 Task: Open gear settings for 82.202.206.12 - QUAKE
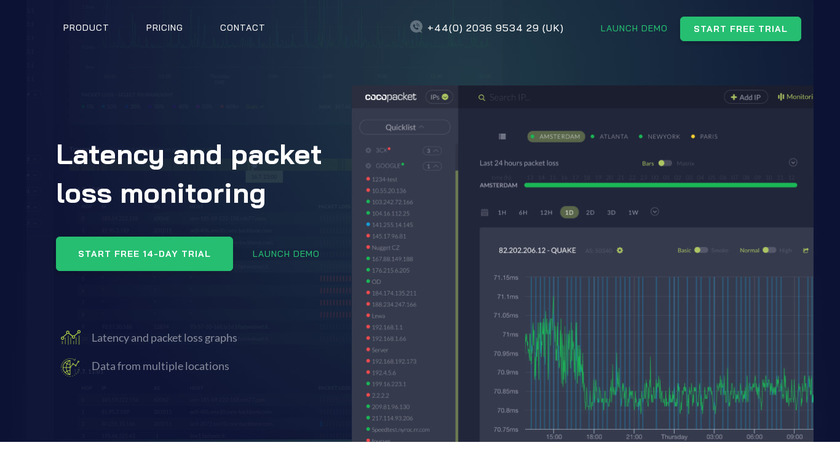click(x=620, y=250)
